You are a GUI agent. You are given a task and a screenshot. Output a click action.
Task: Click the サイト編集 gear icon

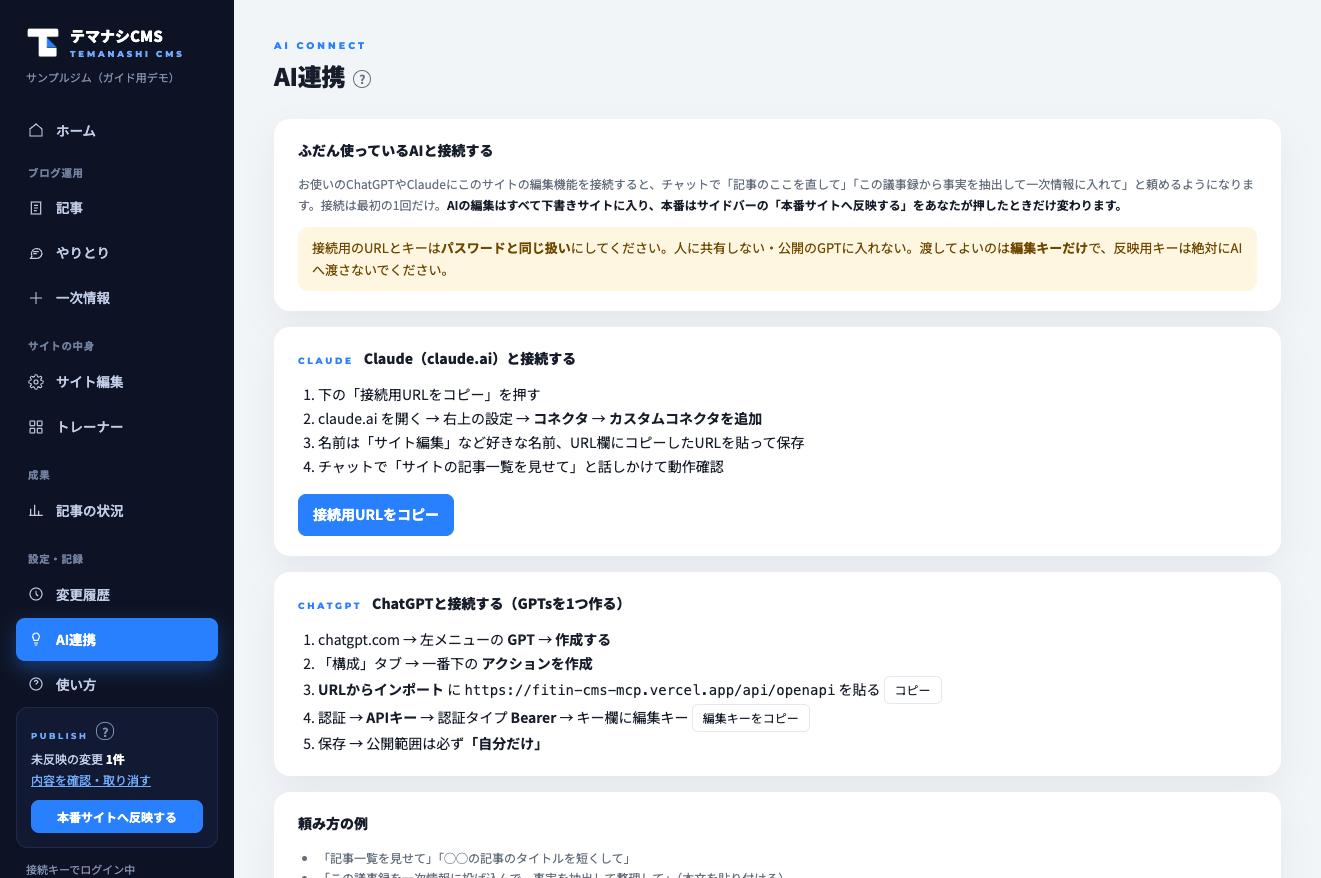coord(36,382)
